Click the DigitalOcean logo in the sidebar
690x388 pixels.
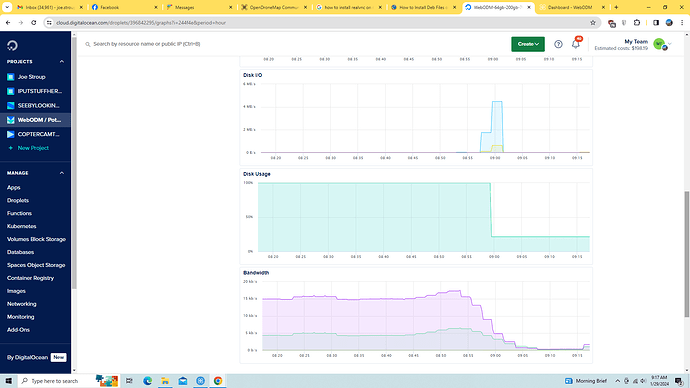[x=12, y=45]
